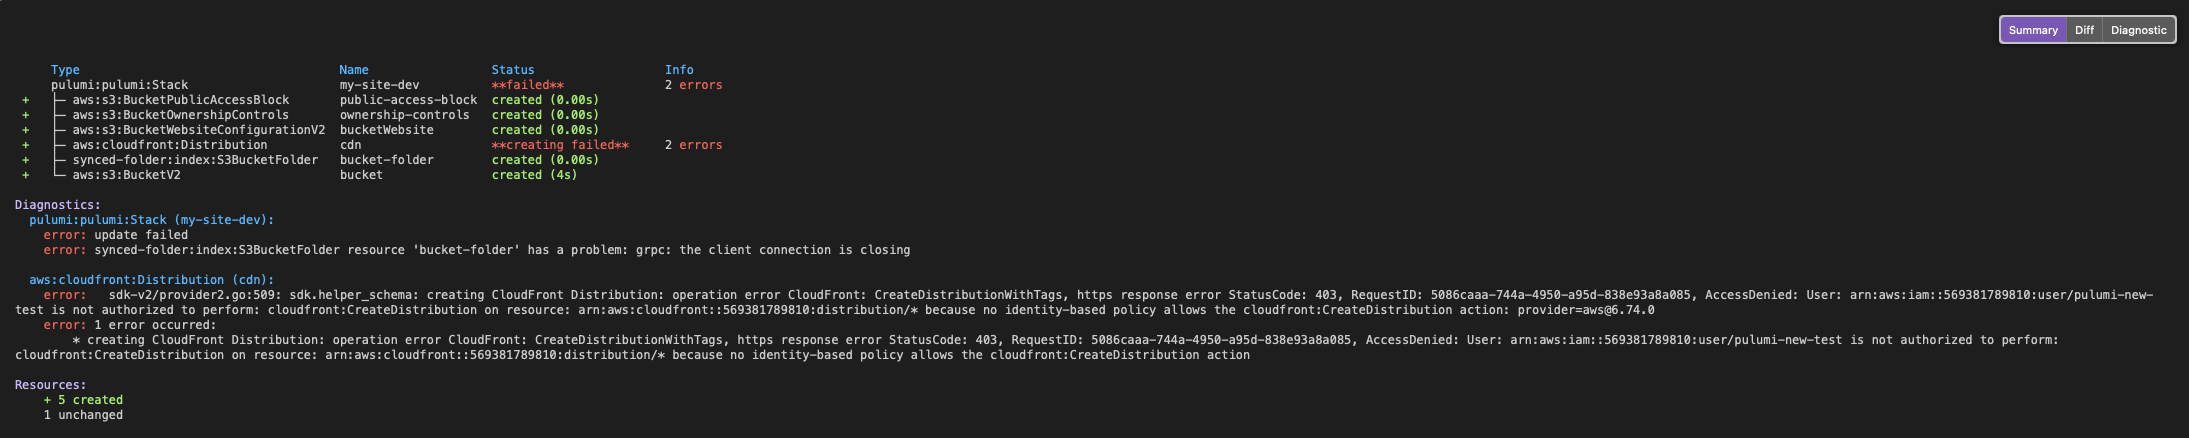This screenshot has width=2189, height=438.
Task: Open the Diff tab
Action: click(2084, 30)
